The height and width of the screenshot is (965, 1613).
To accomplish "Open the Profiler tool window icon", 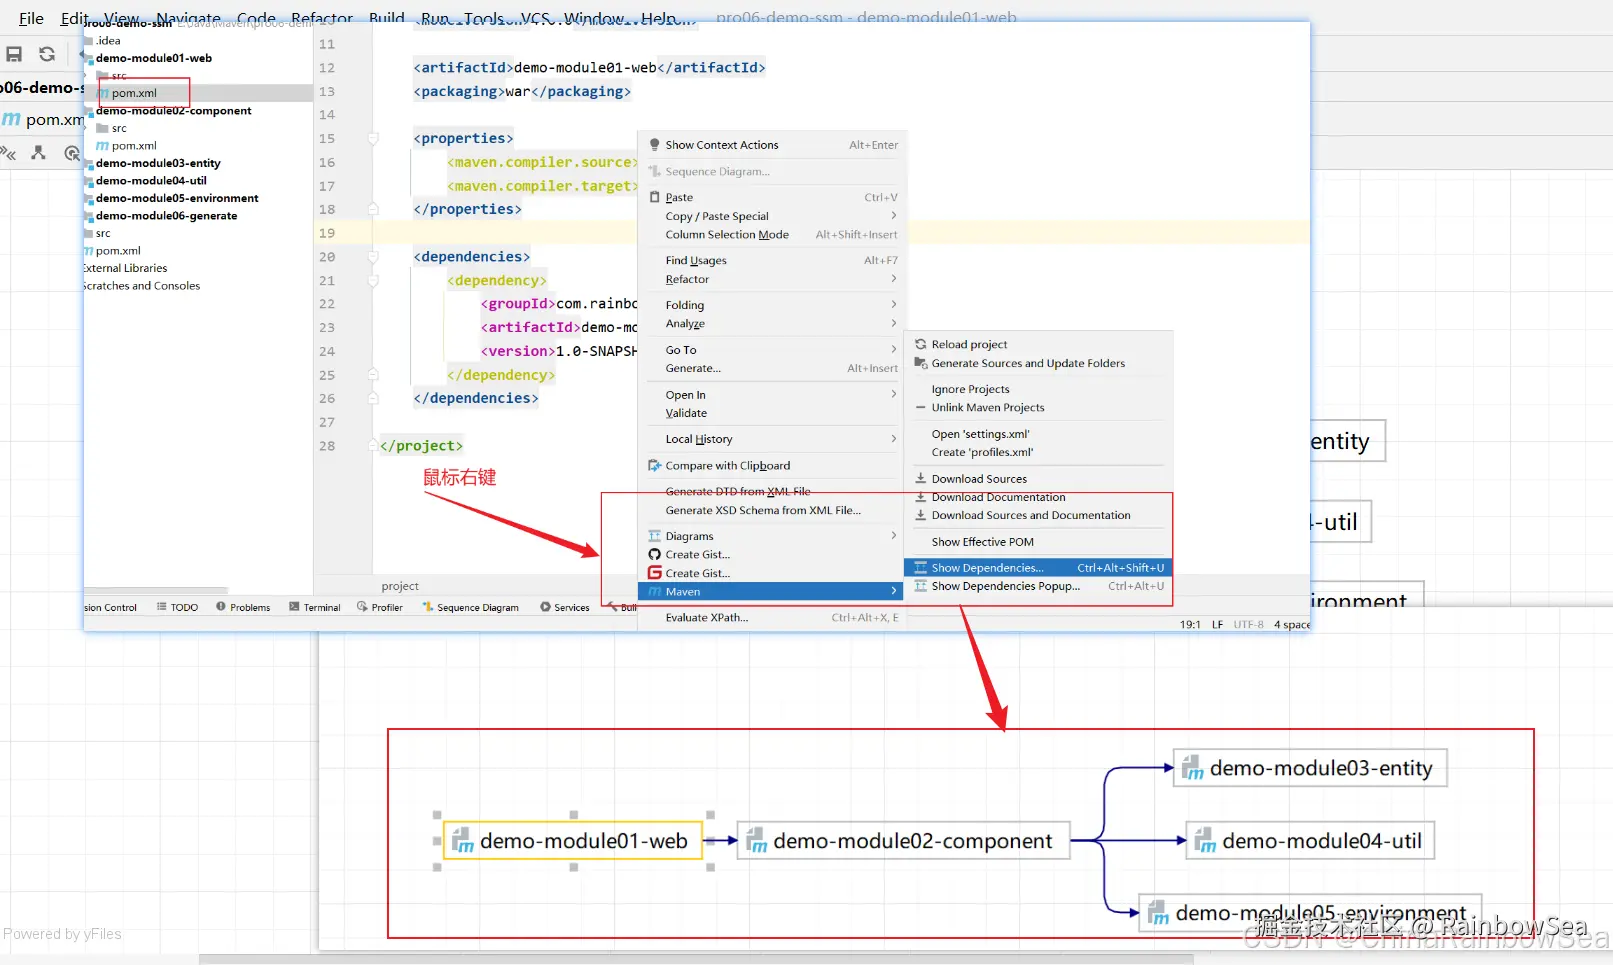I will pyautogui.click(x=363, y=607).
